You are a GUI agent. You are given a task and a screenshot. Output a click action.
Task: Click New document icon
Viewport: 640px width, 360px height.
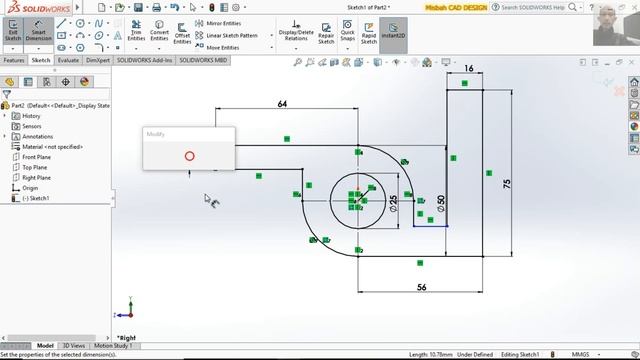pos(102,7)
